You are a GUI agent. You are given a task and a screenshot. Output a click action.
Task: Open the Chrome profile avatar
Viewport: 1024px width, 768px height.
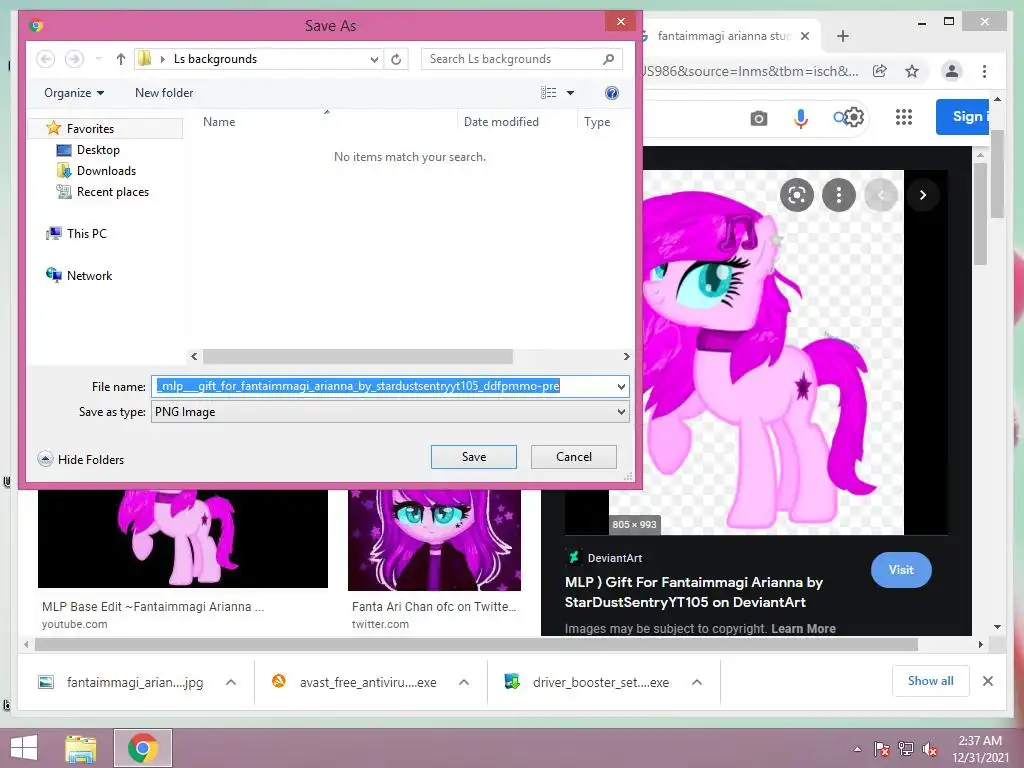[952, 71]
